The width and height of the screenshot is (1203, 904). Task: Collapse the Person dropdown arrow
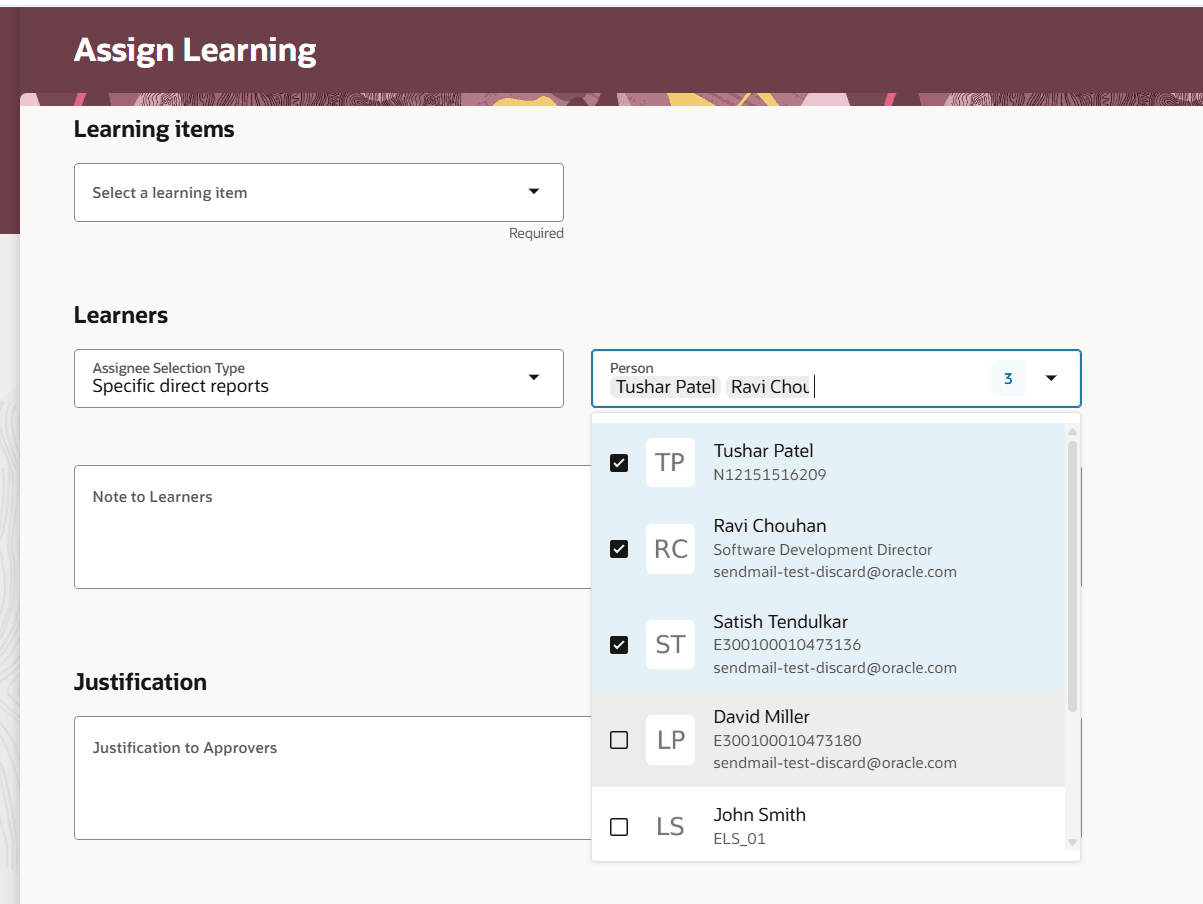pos(1051,378)
